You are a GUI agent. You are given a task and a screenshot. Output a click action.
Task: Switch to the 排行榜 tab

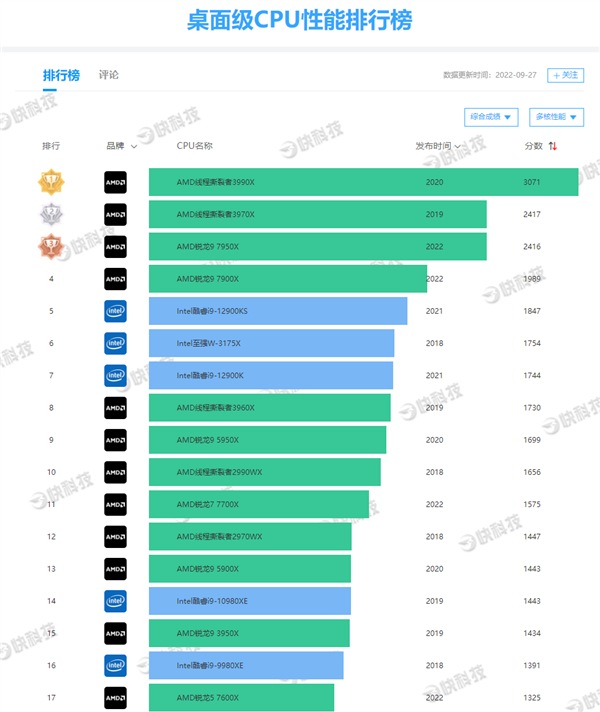click(x=61, y=75)
